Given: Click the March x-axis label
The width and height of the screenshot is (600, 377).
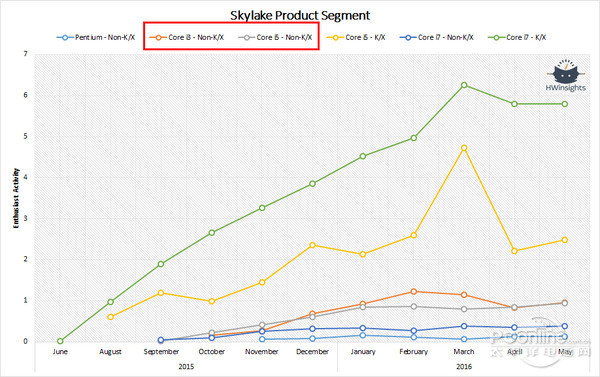Looking at the screenshot, I should click(x=464, y=352).
